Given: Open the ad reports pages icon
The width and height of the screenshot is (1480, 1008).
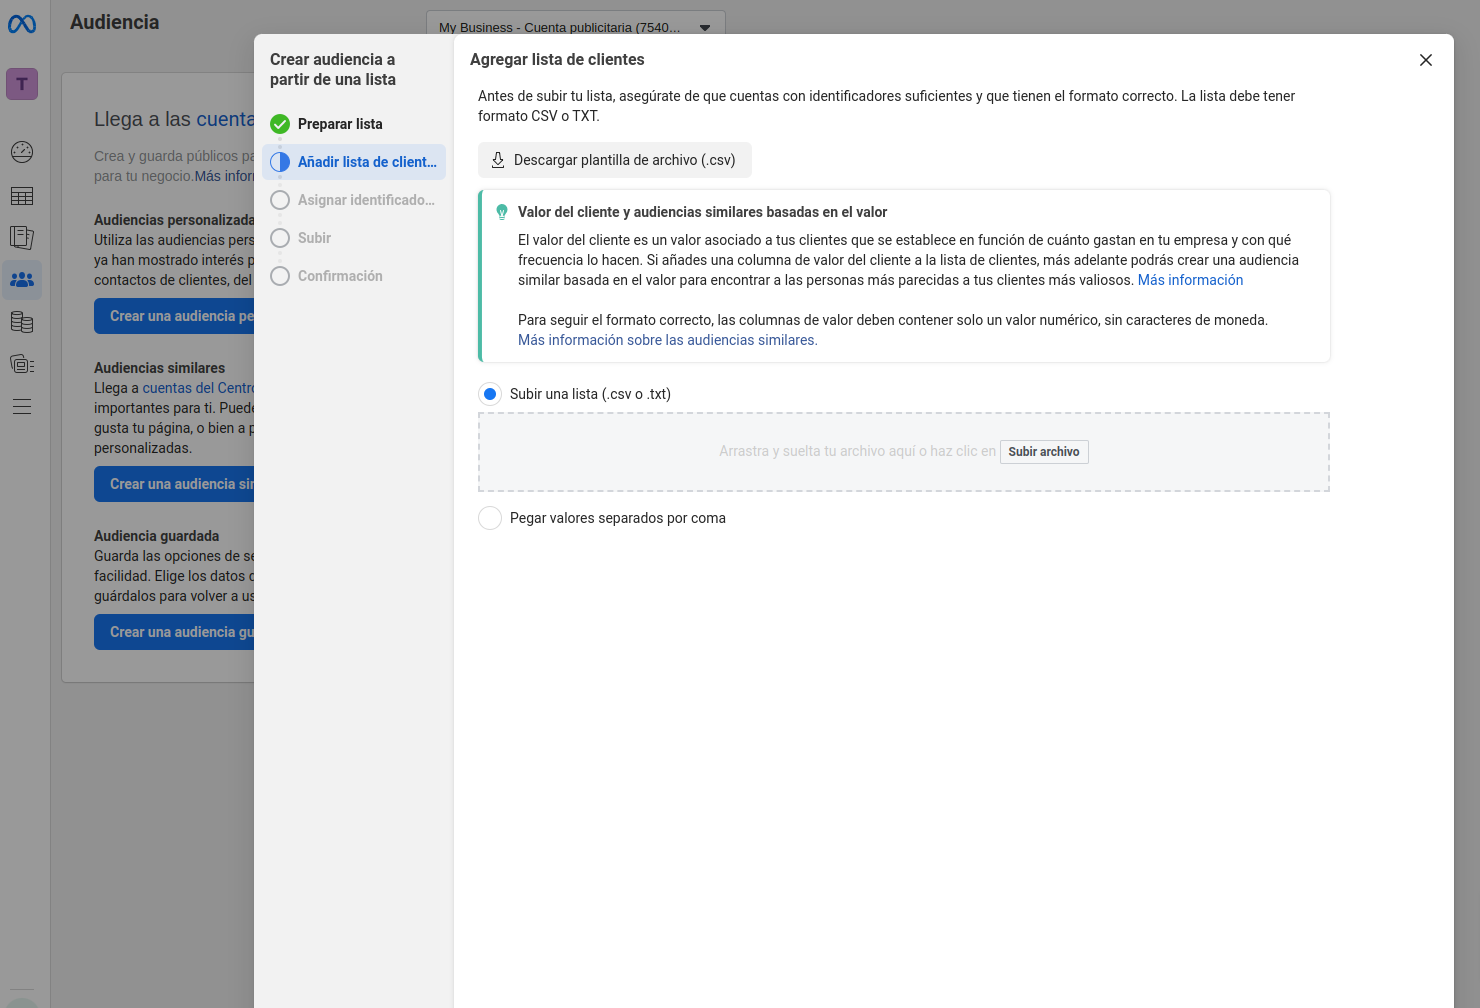Looking at the screenshot, I should (x=22, y=238).
